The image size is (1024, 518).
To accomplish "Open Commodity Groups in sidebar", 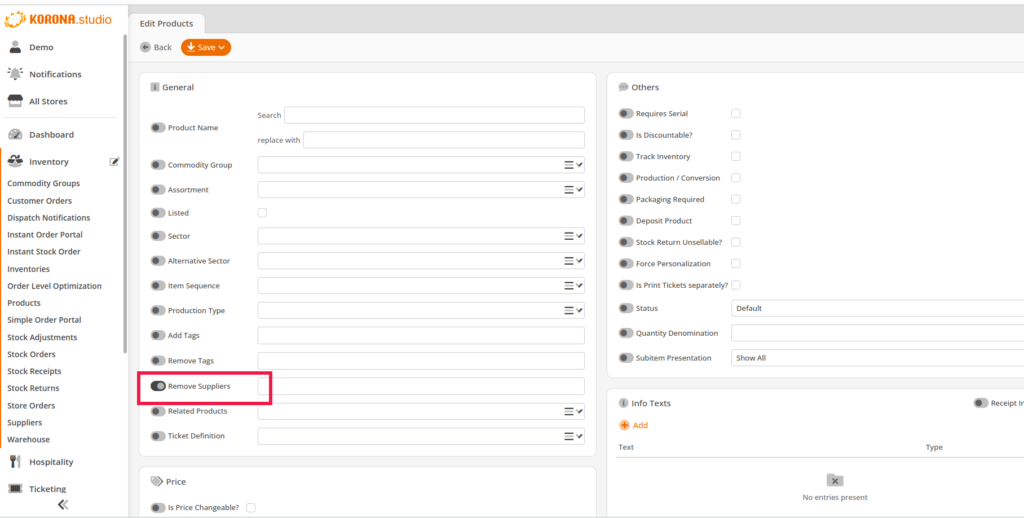I will [44, 184].
